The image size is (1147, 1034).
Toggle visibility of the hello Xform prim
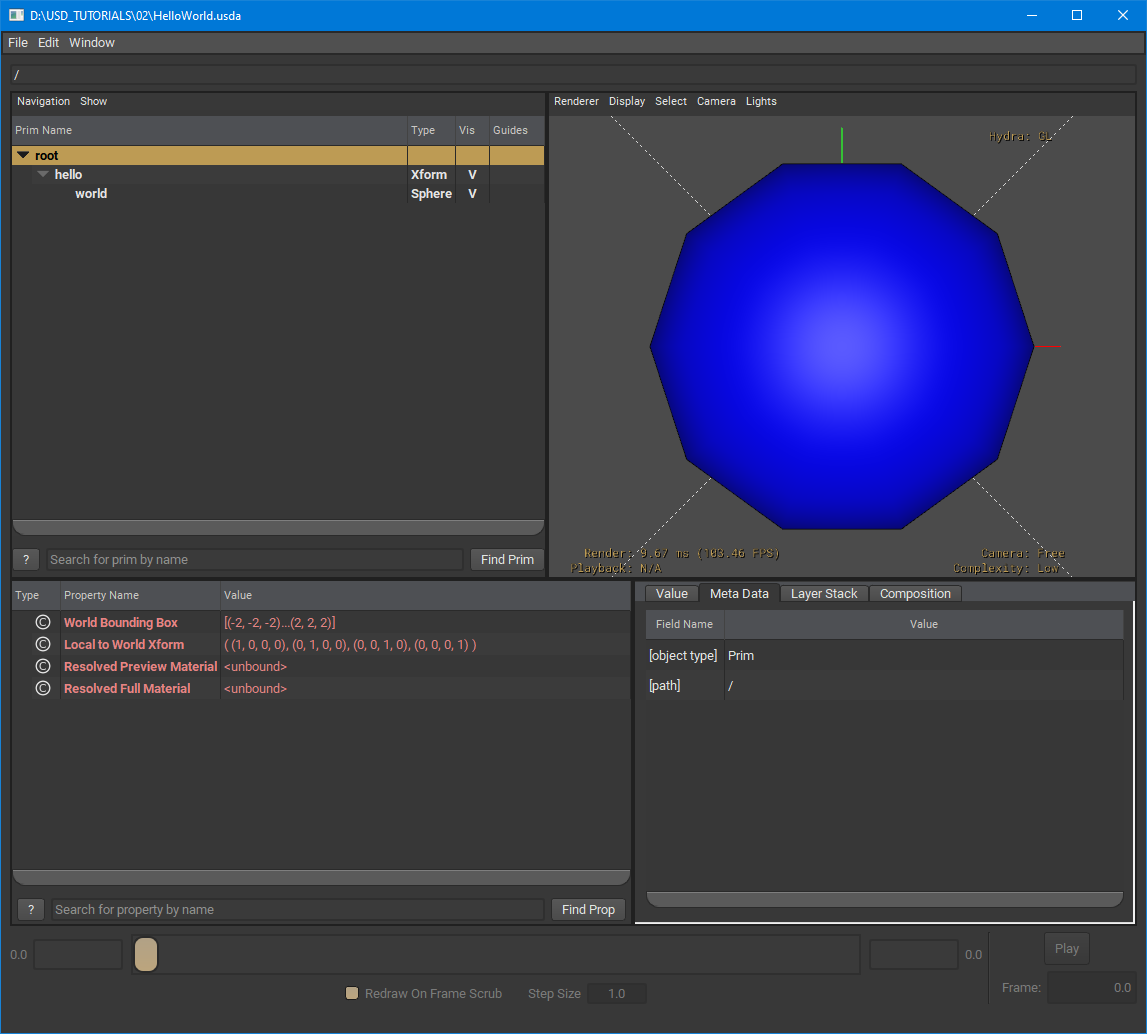tap(471, 174)
